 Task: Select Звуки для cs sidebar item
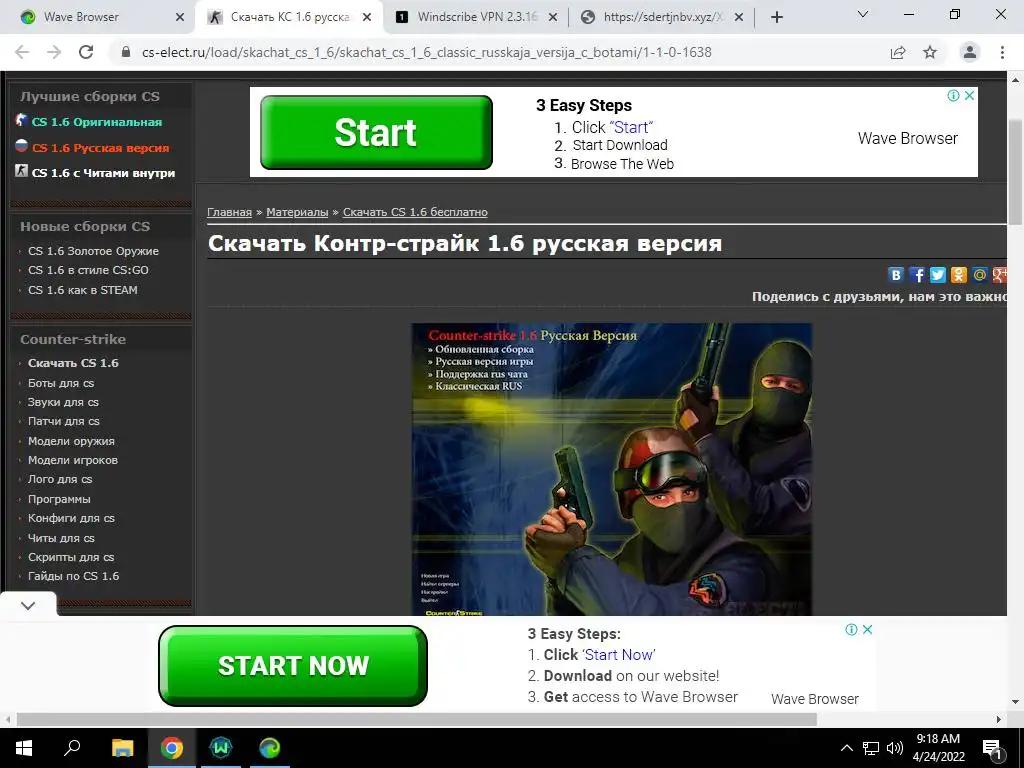point(63,402)
